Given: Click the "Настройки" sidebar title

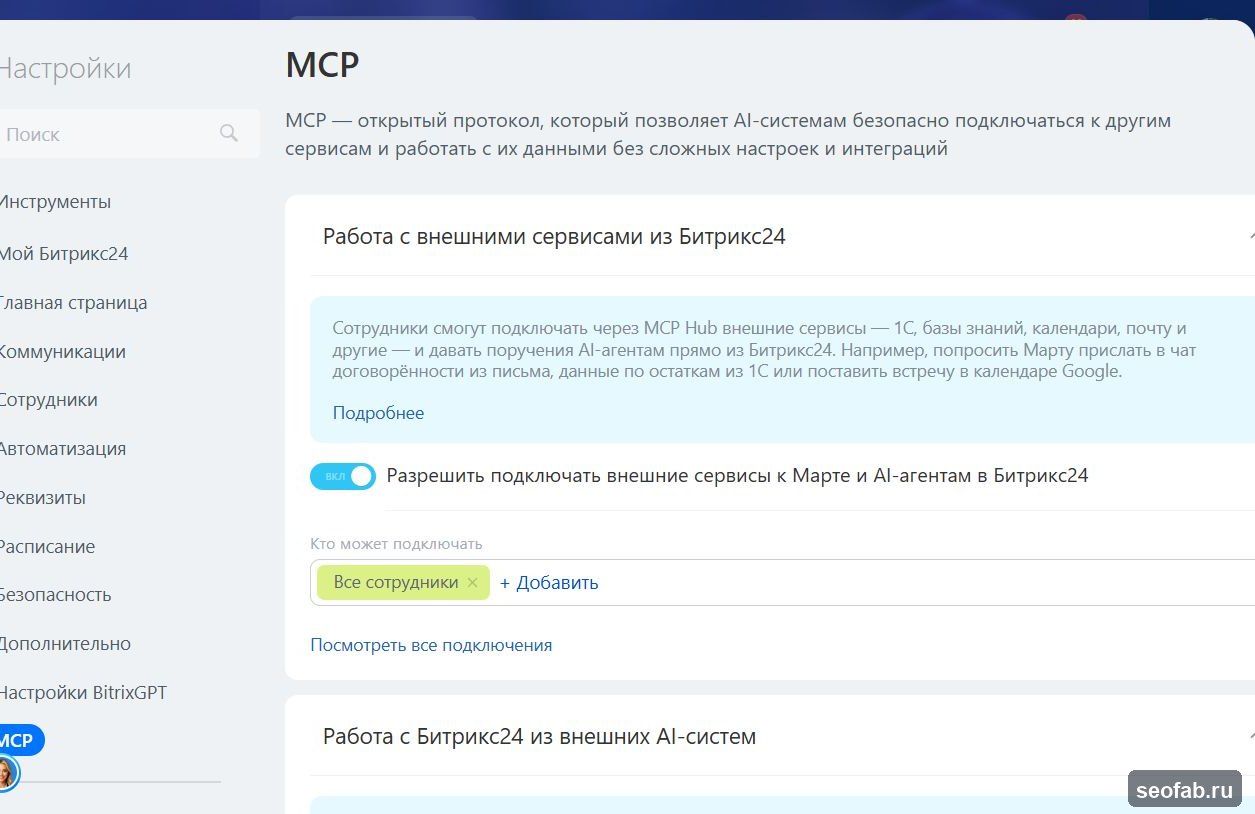Looking at the screenshot, I should (65, 69).
